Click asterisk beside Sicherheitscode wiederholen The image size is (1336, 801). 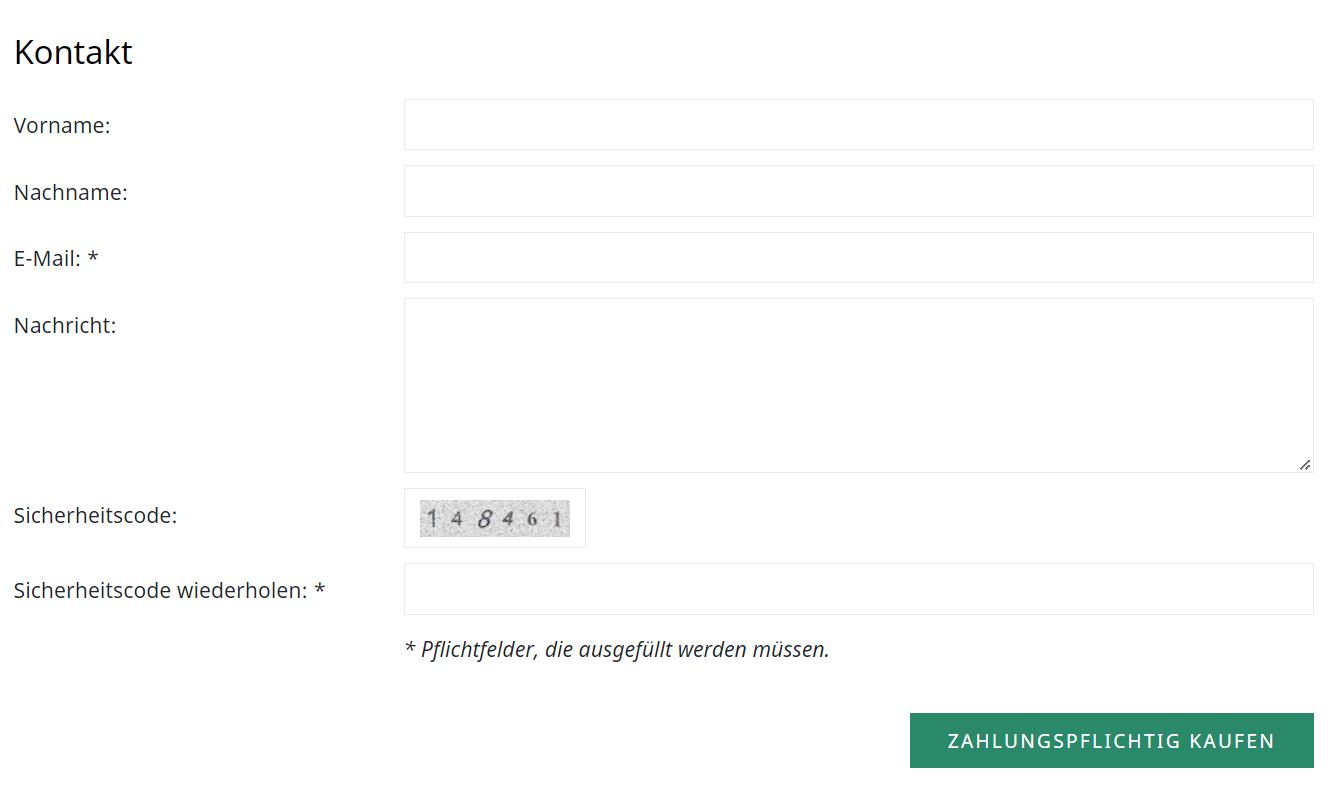click(320, 588)
